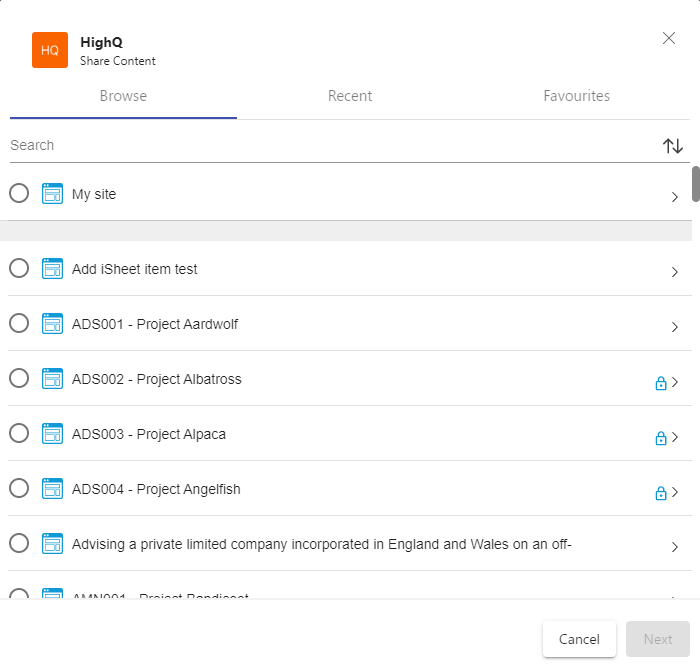The height and width of the screenshot is (671, 700).
Task: Expand My site with its chevron arrow
Action: 675,197
